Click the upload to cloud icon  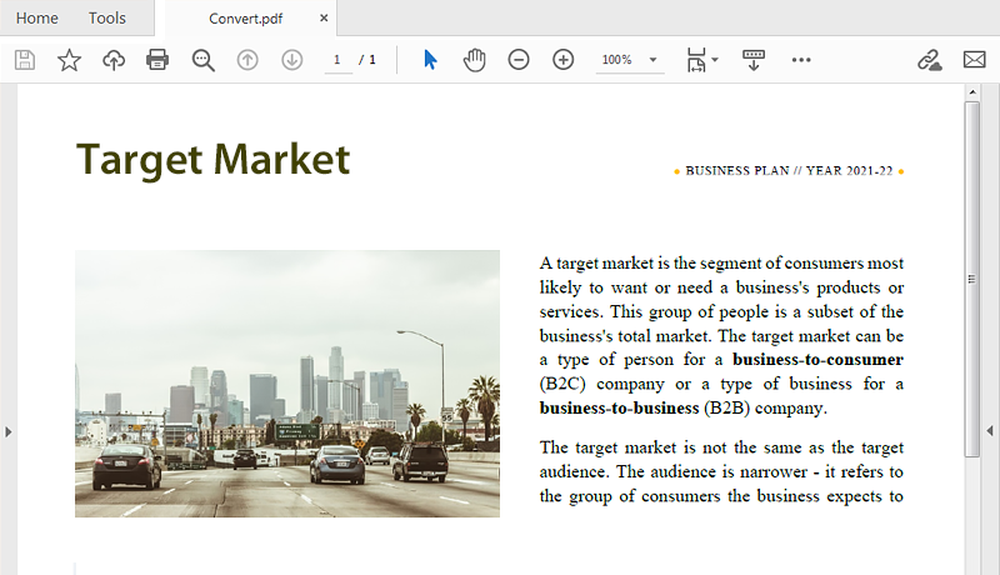114,60
